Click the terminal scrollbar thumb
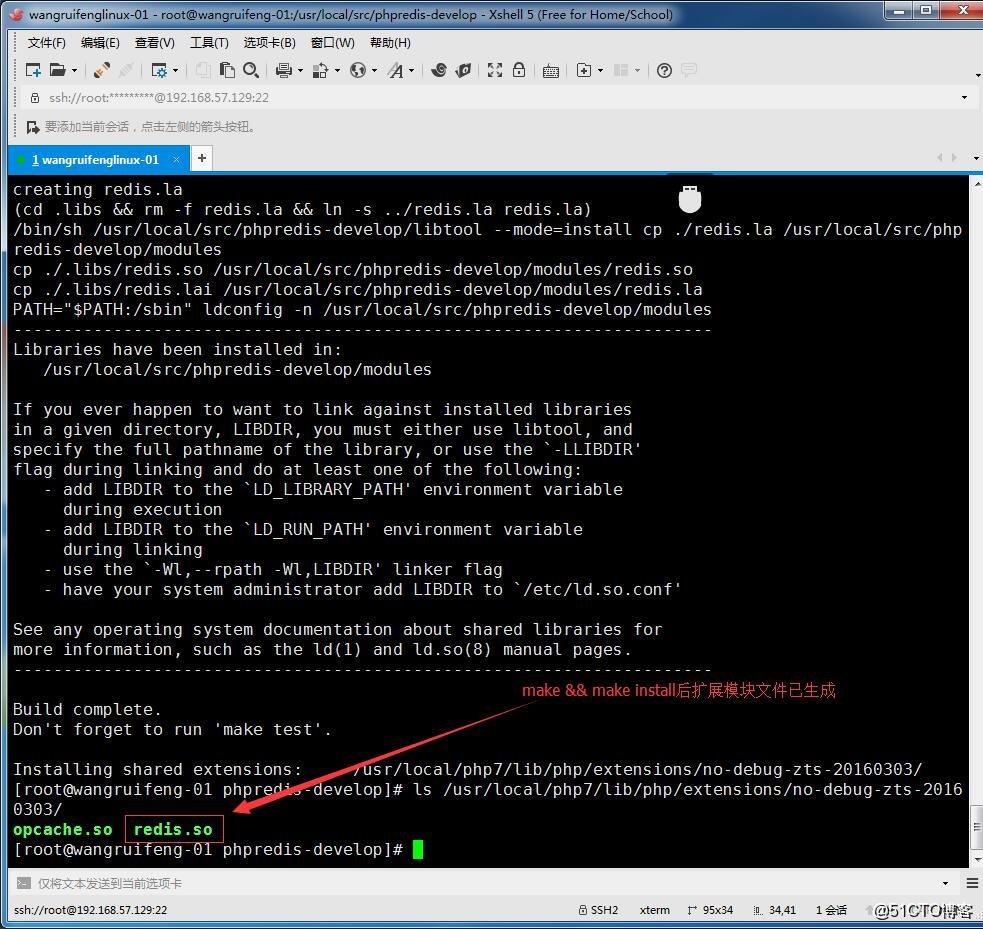Image resolution: width=983 pixels, height=929 pixels. click(x=977, y=827)
